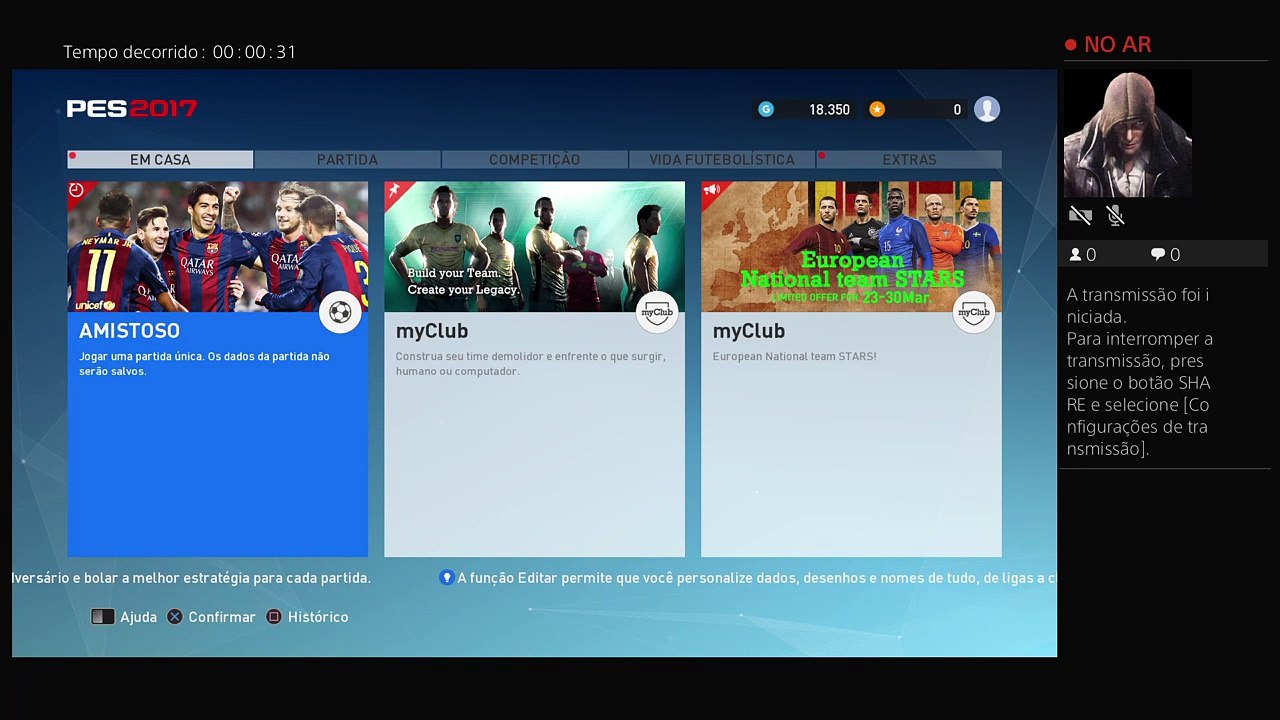Open the PARTIDA tab
The width and height of the screenshot is (1280, 720).
point(347,160)
